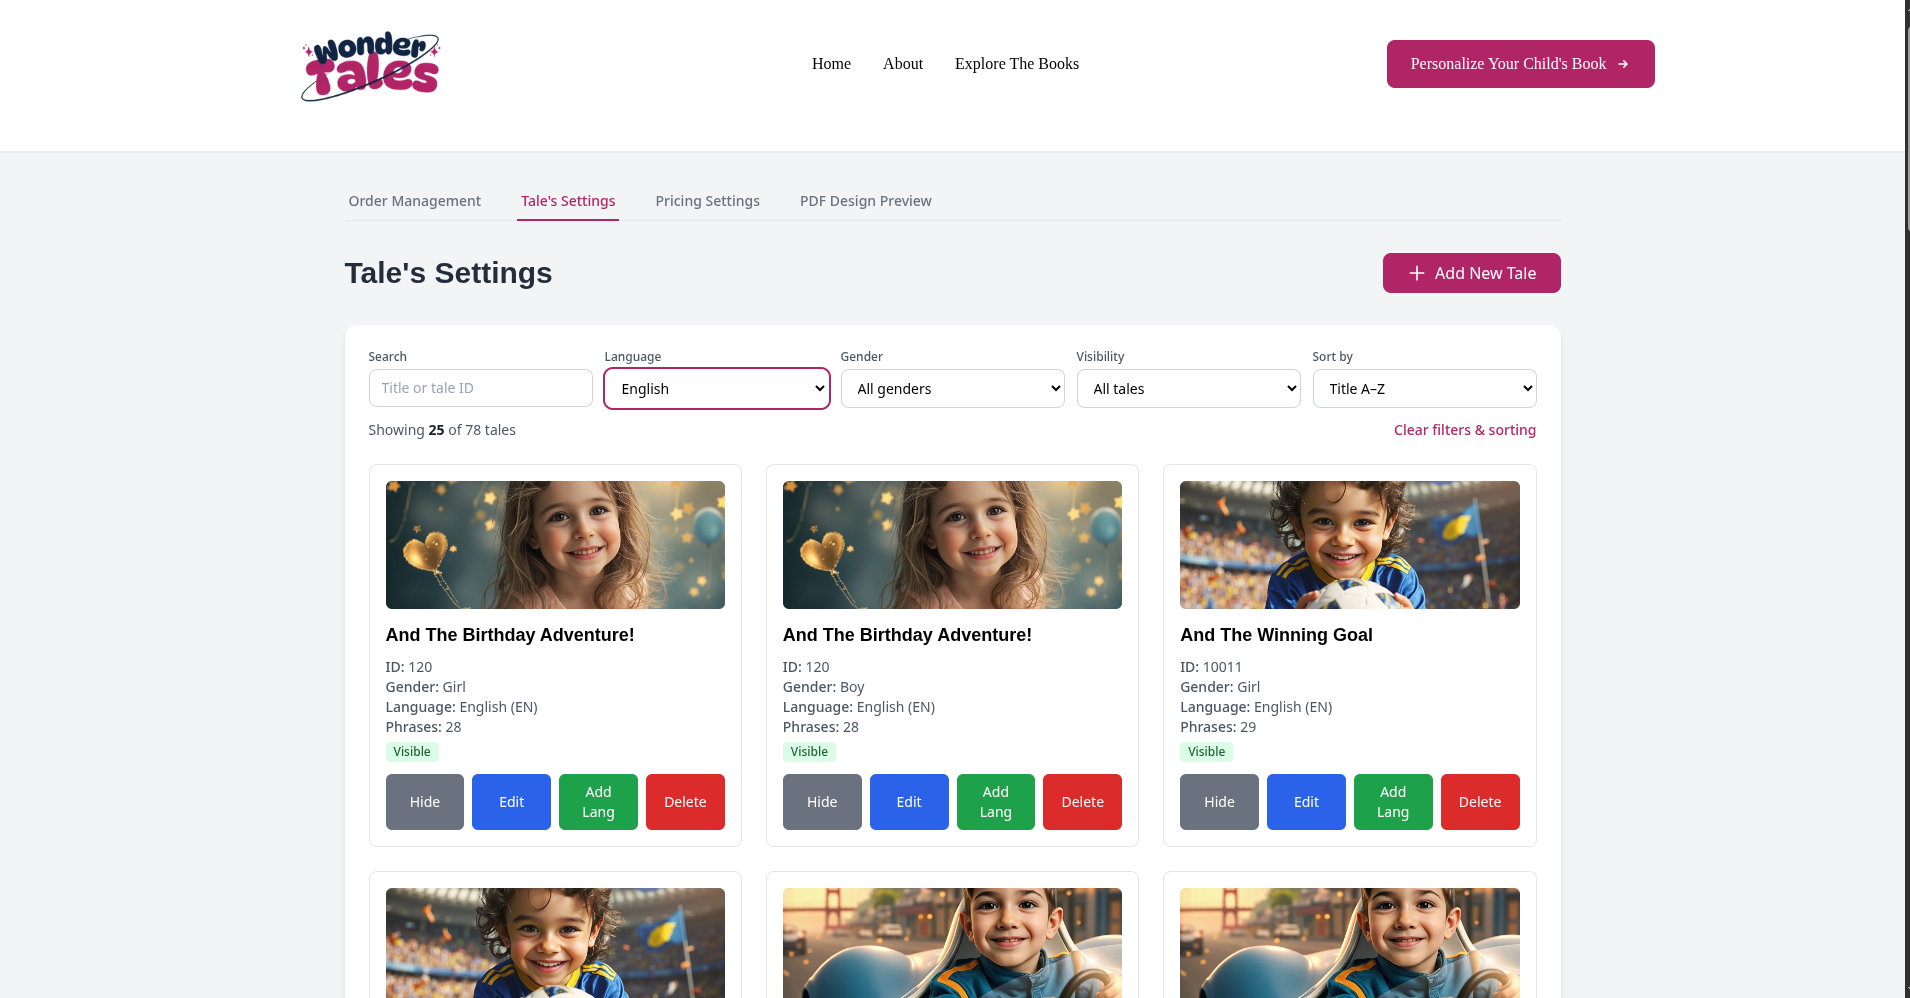The image size is (1910, 998).
Task: Click Phrases: 29 on Winning Goal card
Action: (x=1218, y=727)
